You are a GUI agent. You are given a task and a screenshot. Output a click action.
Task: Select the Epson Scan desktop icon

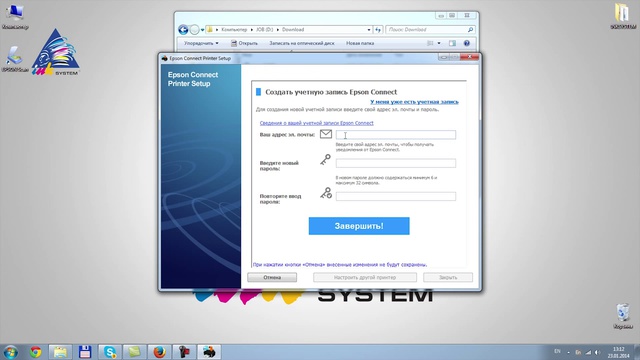click(x=15, y=59)
